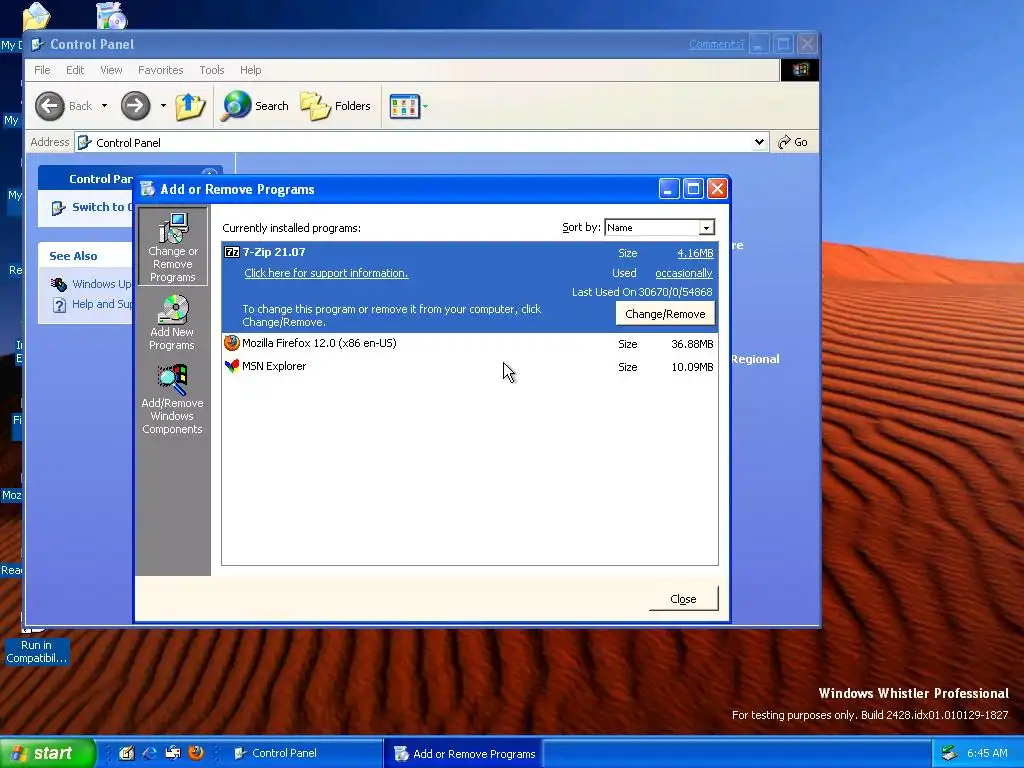This screenshot has height=768, width=1024.
Task: Click Switch to view icon in side panel
Action: click(x=59, y=208)
